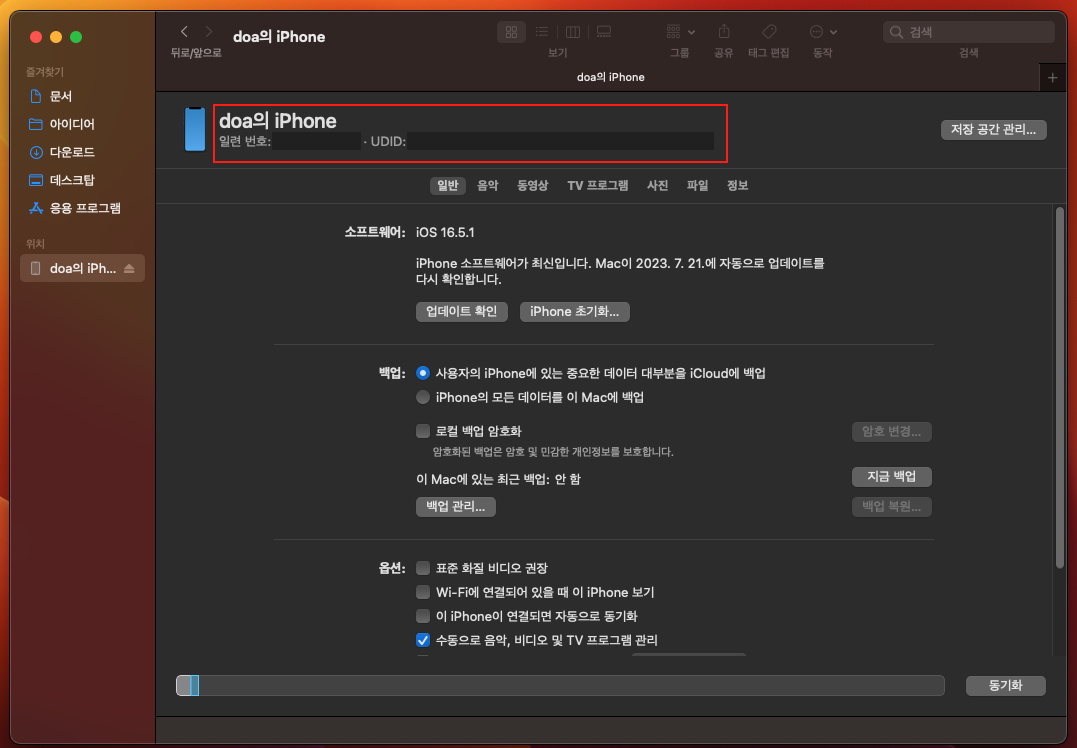1077x748 pixels.
Task: Select the 음악 tab
Action: tap(488, 185)
